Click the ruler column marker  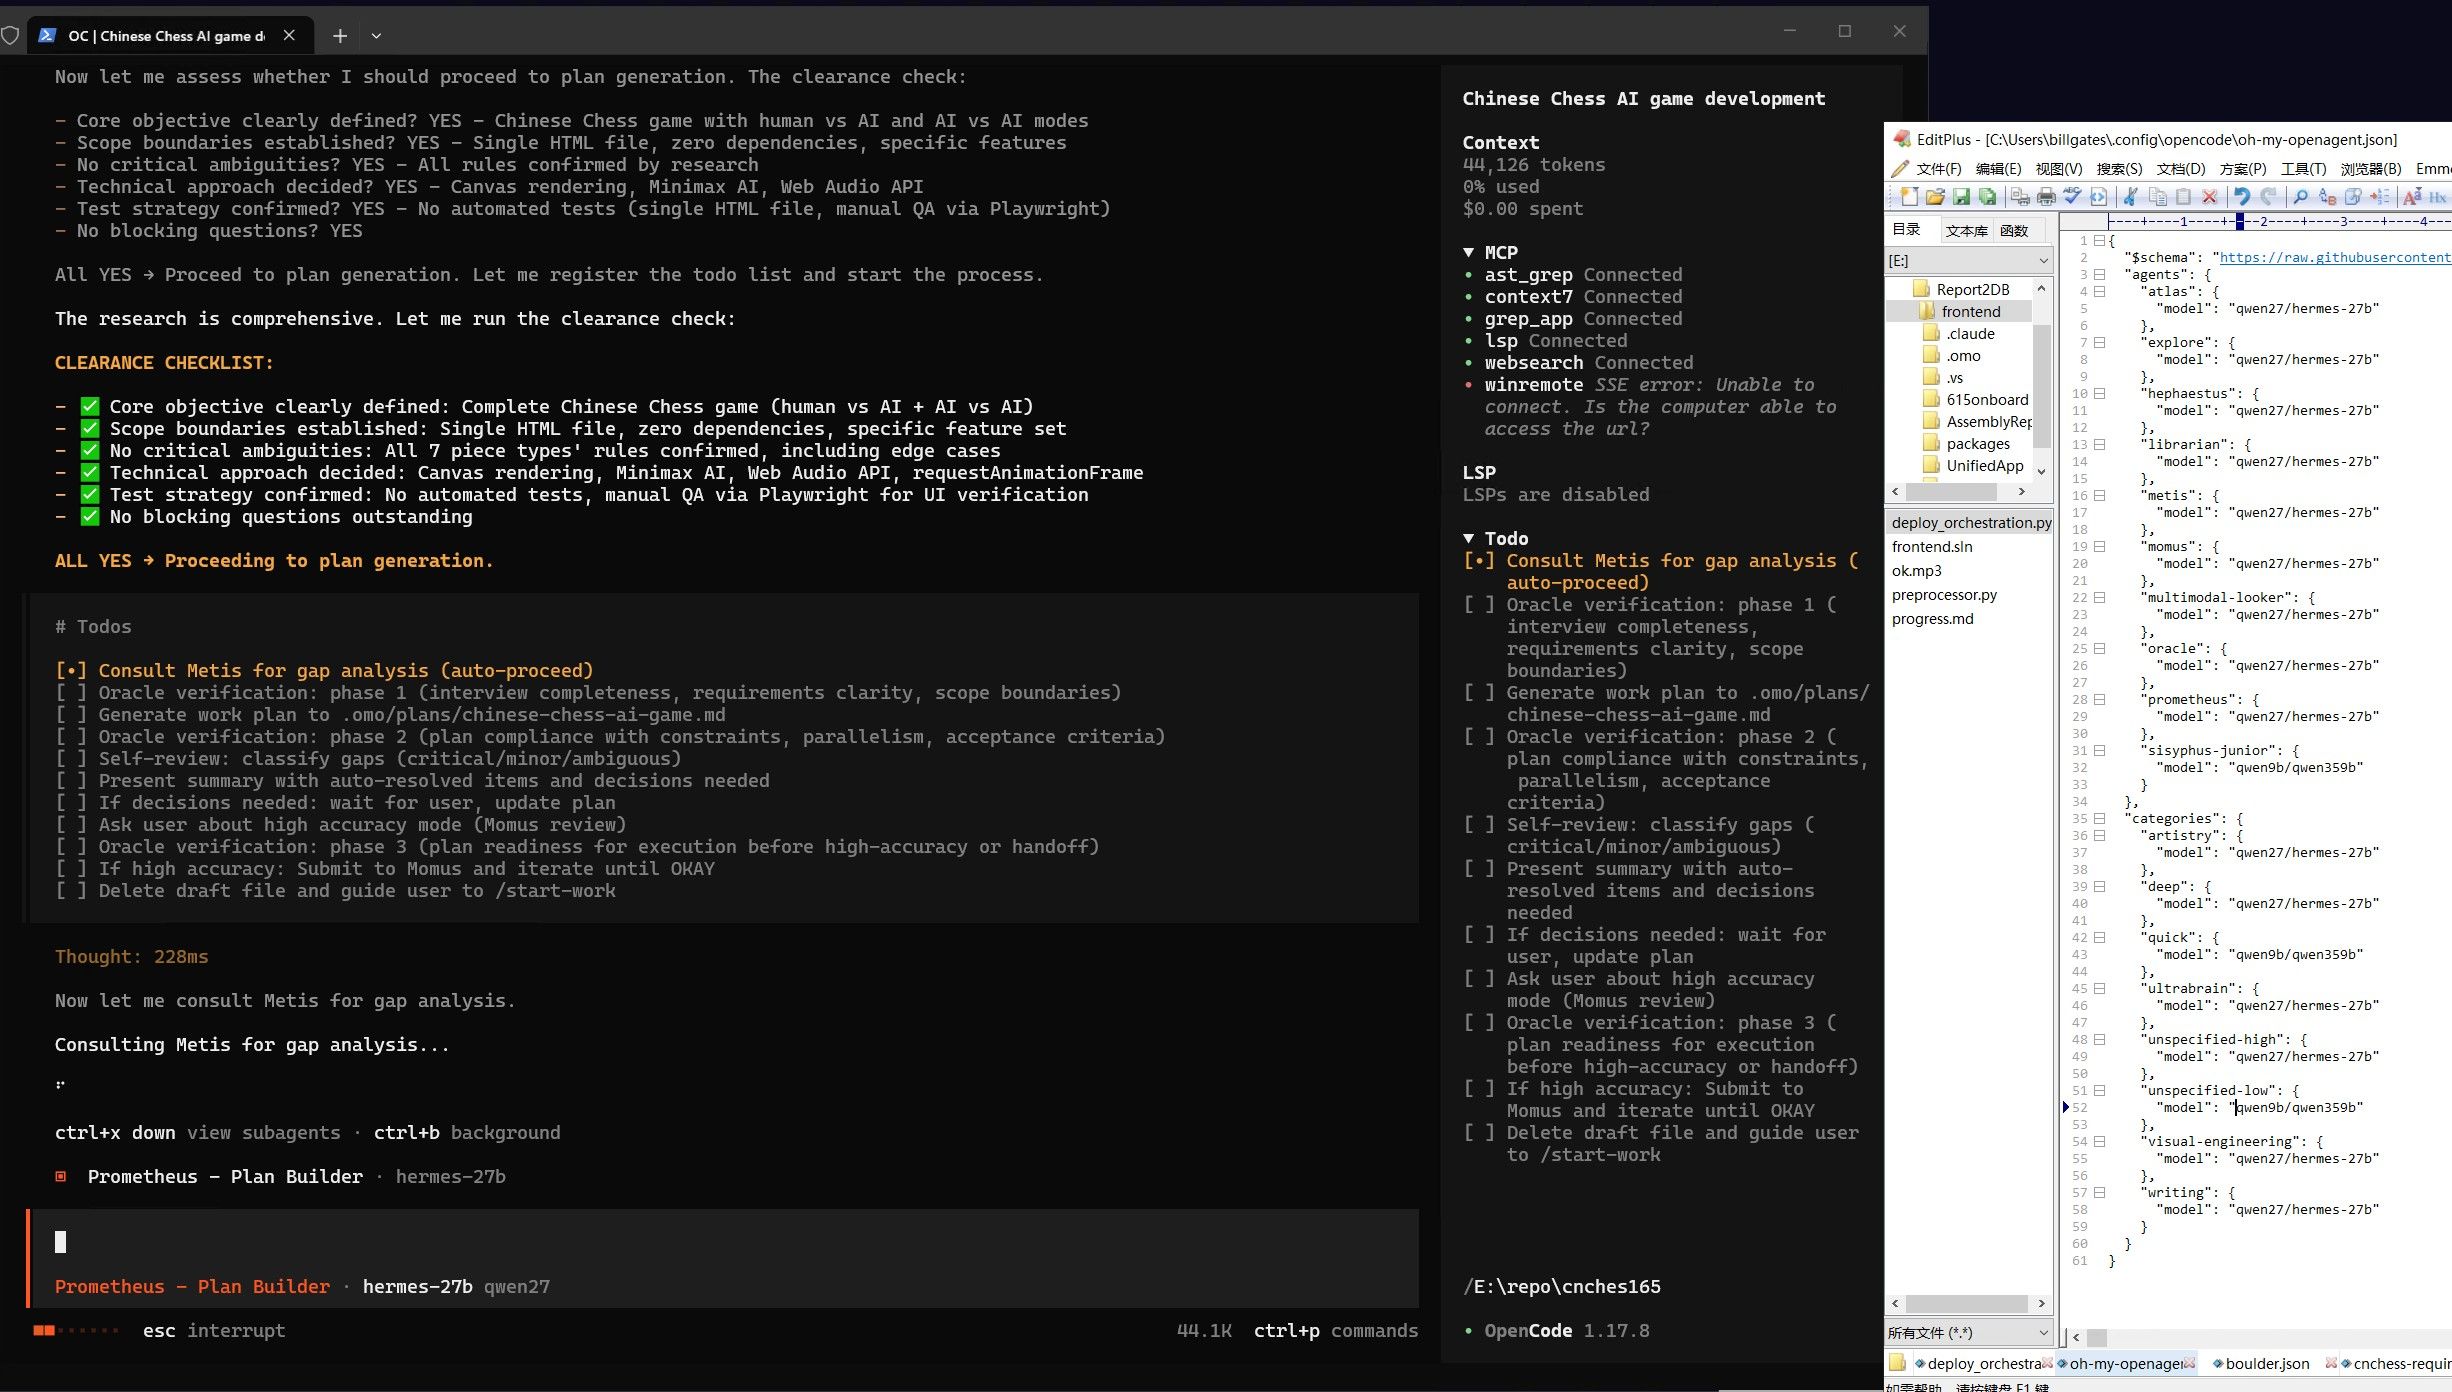coord(2240,221)
